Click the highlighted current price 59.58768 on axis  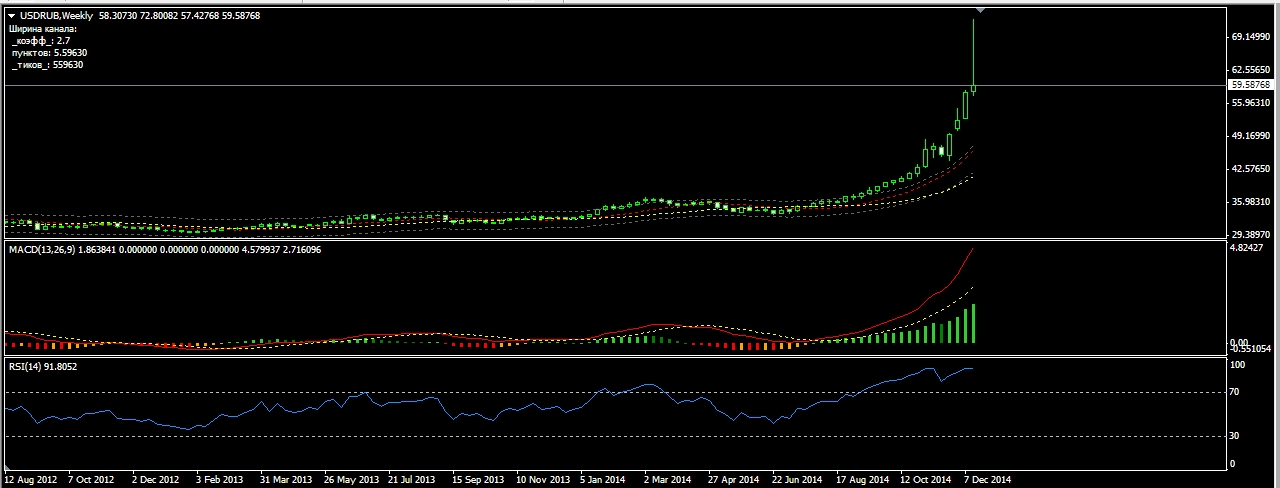[x=1251, y=86]
